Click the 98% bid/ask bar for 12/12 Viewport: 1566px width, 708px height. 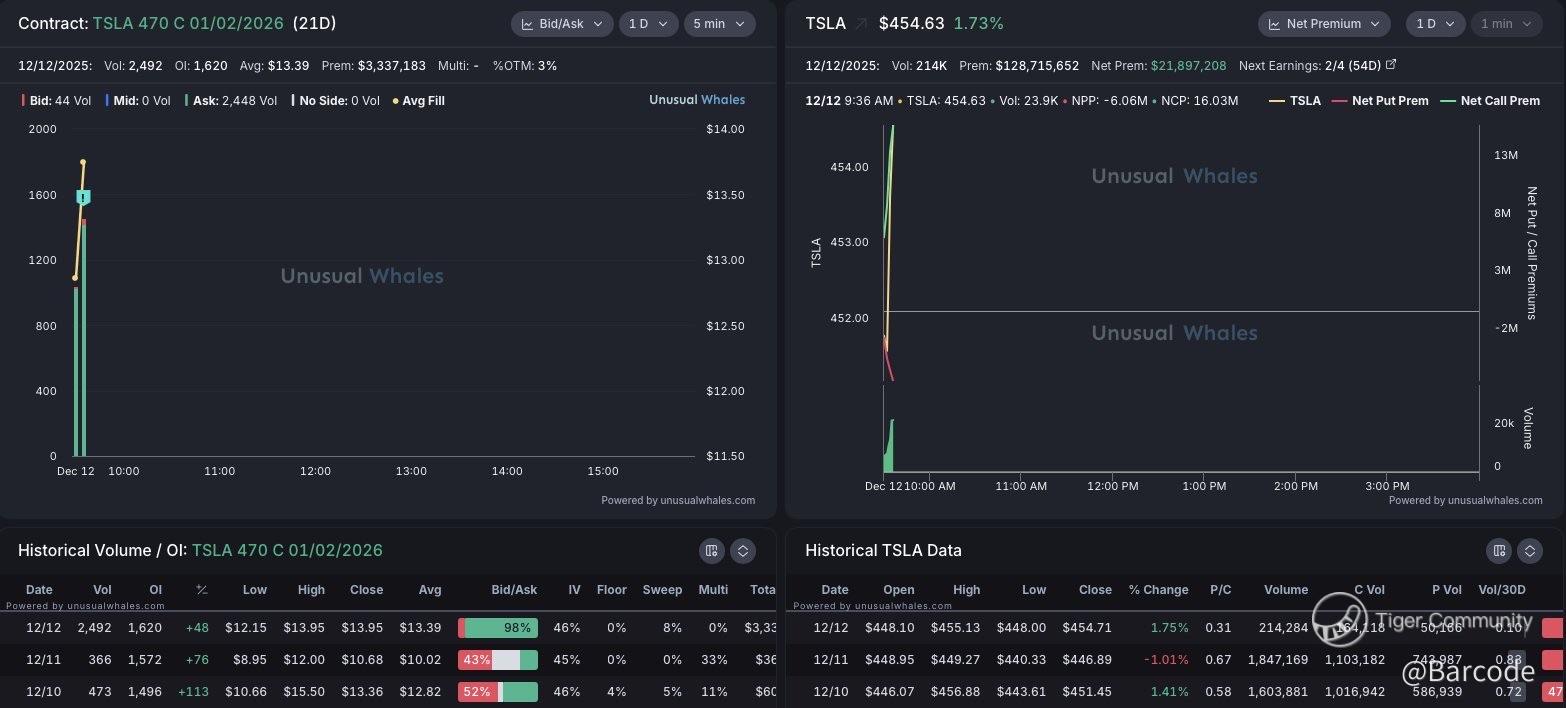click(498, 628)
